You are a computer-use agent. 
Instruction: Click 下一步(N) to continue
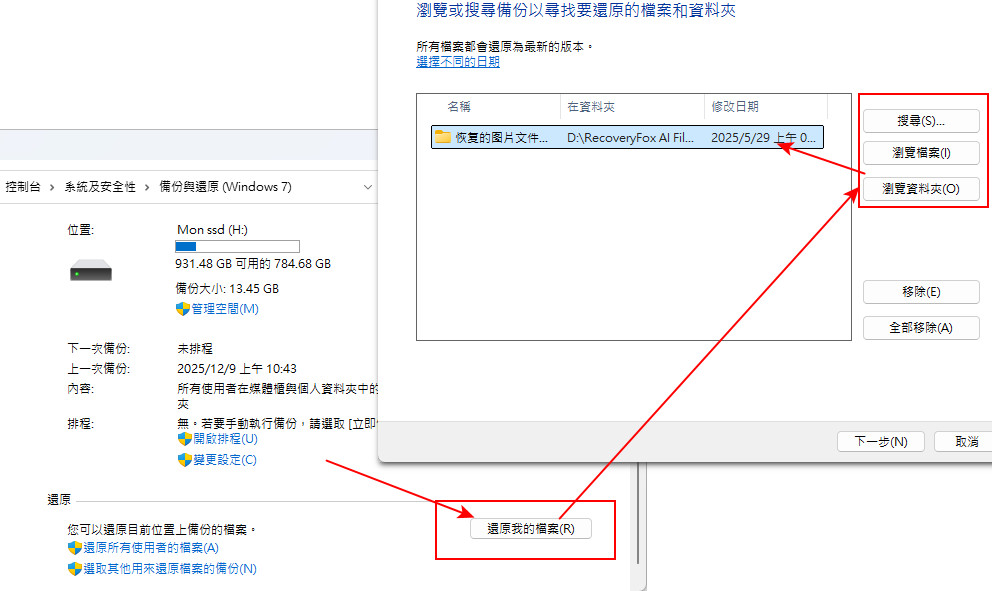coord(881,441)
